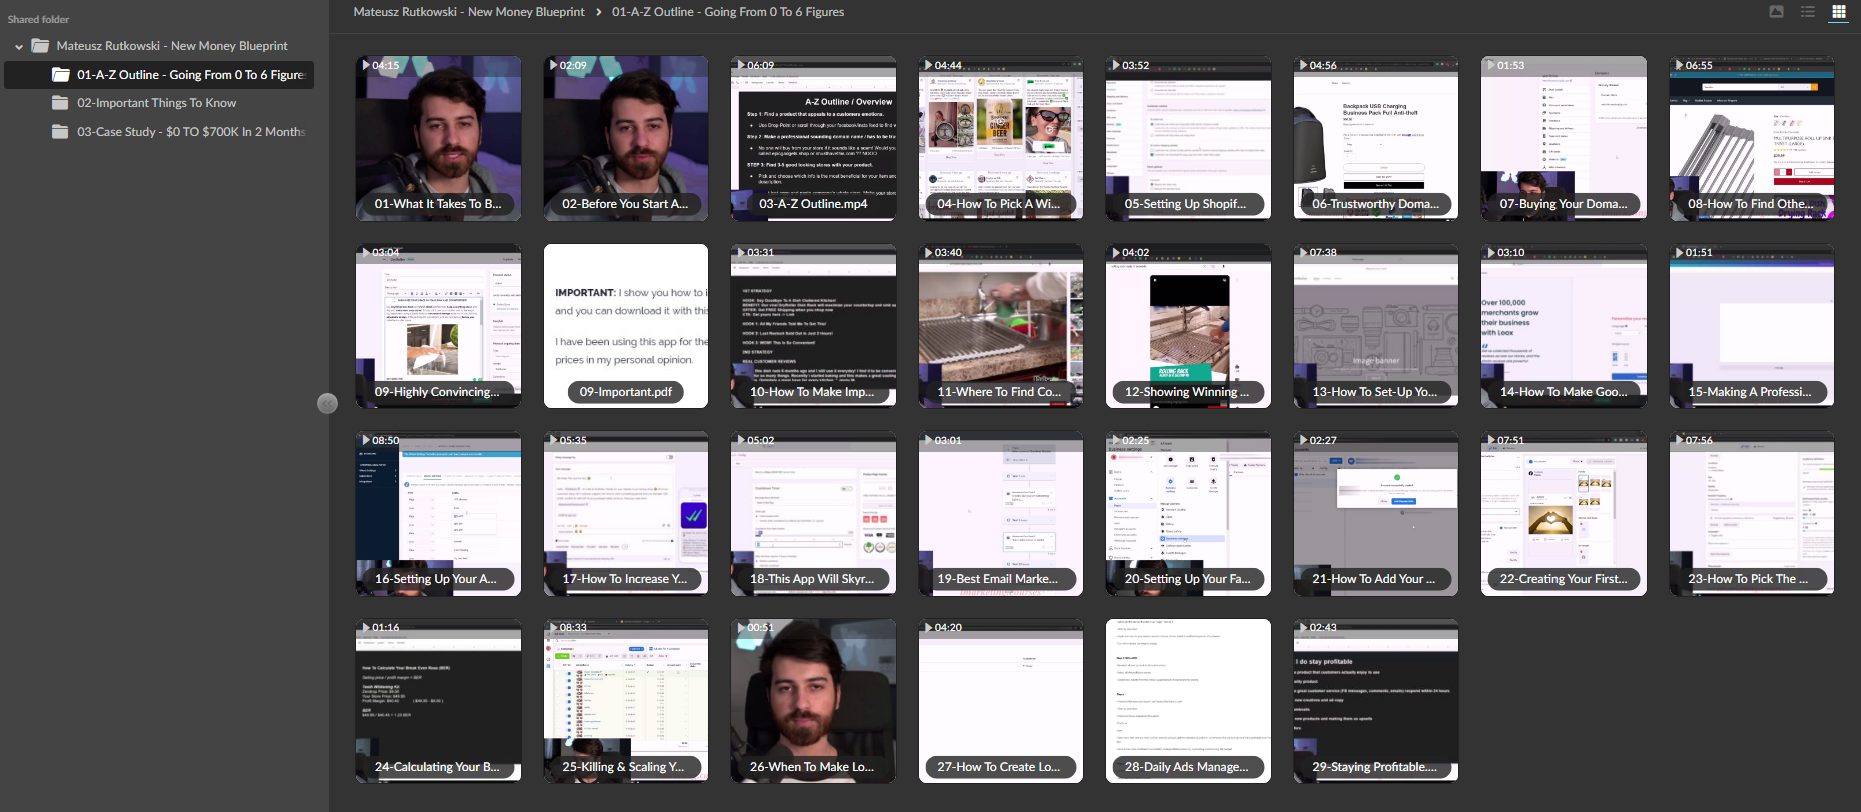Open the '13-How To Set-Up Yo...' video
The width and height of the screenshot is (1861, 812).
coord(1376,326)
